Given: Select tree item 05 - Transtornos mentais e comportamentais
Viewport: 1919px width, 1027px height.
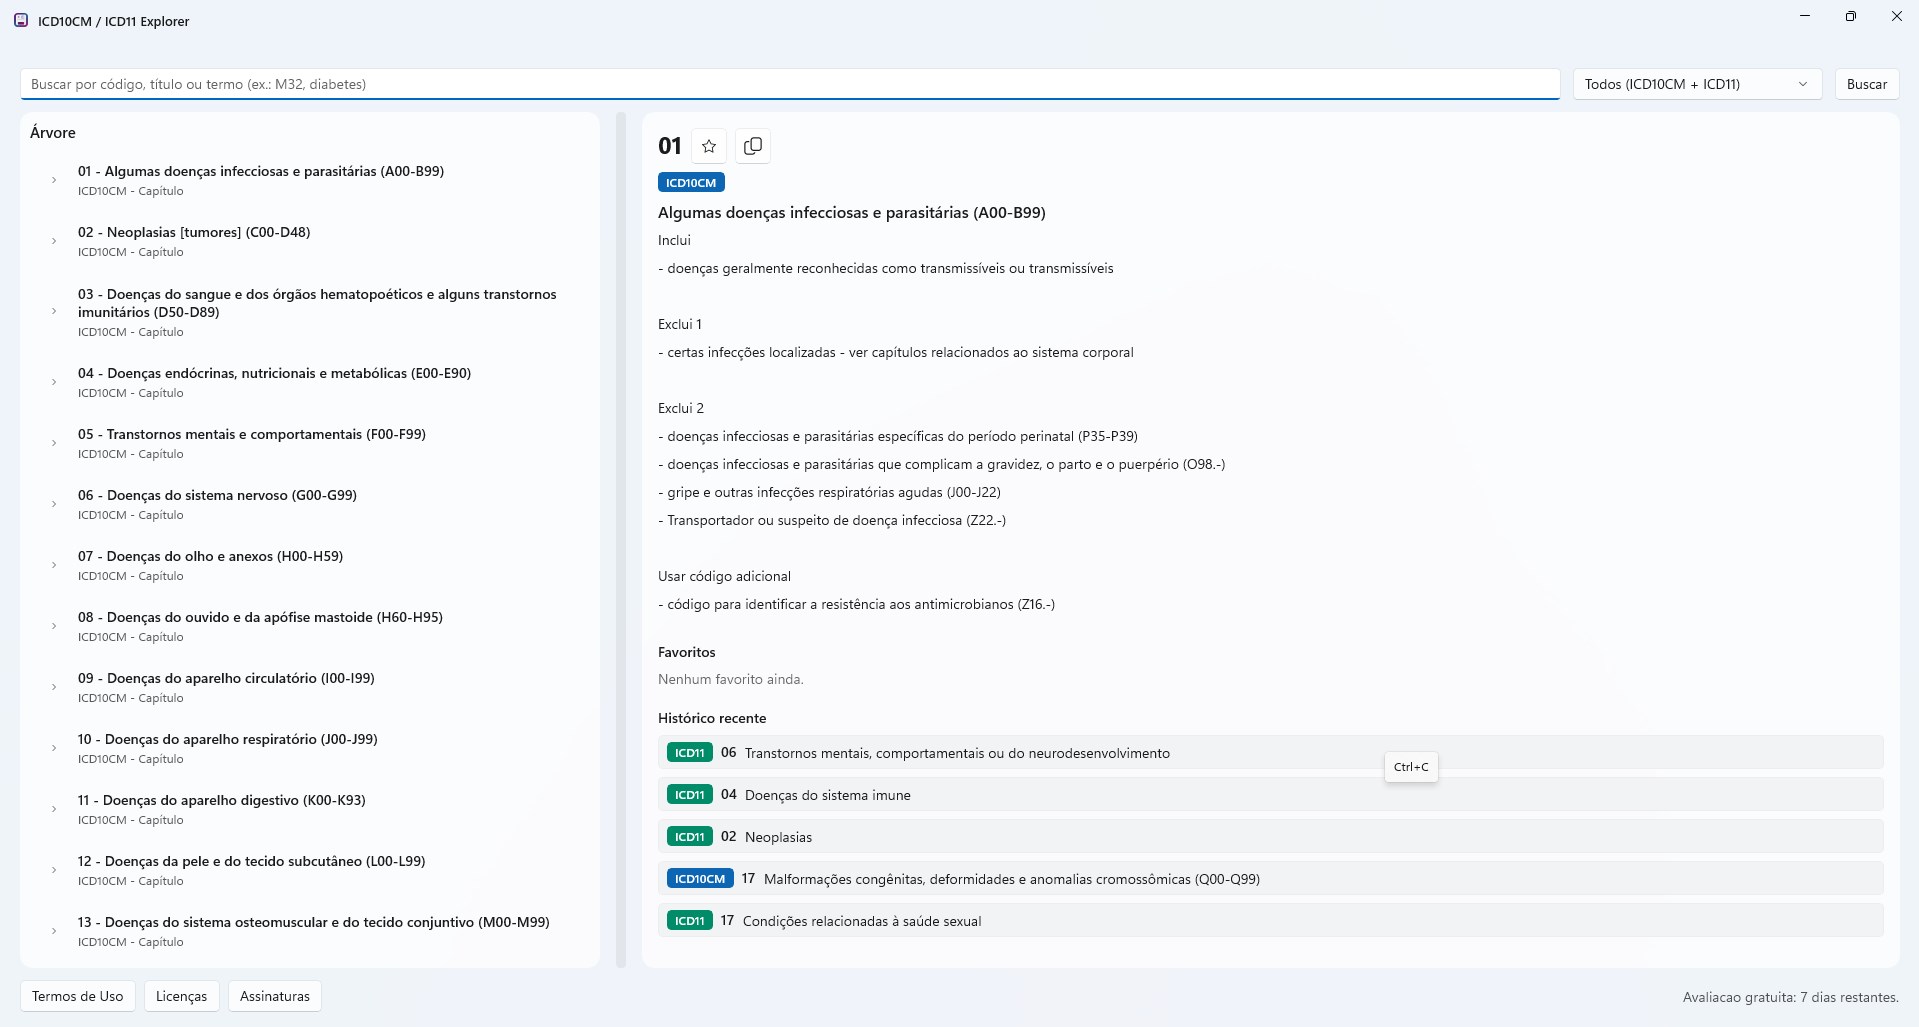Looking at the screenshot, I should [x=310, y=443].
